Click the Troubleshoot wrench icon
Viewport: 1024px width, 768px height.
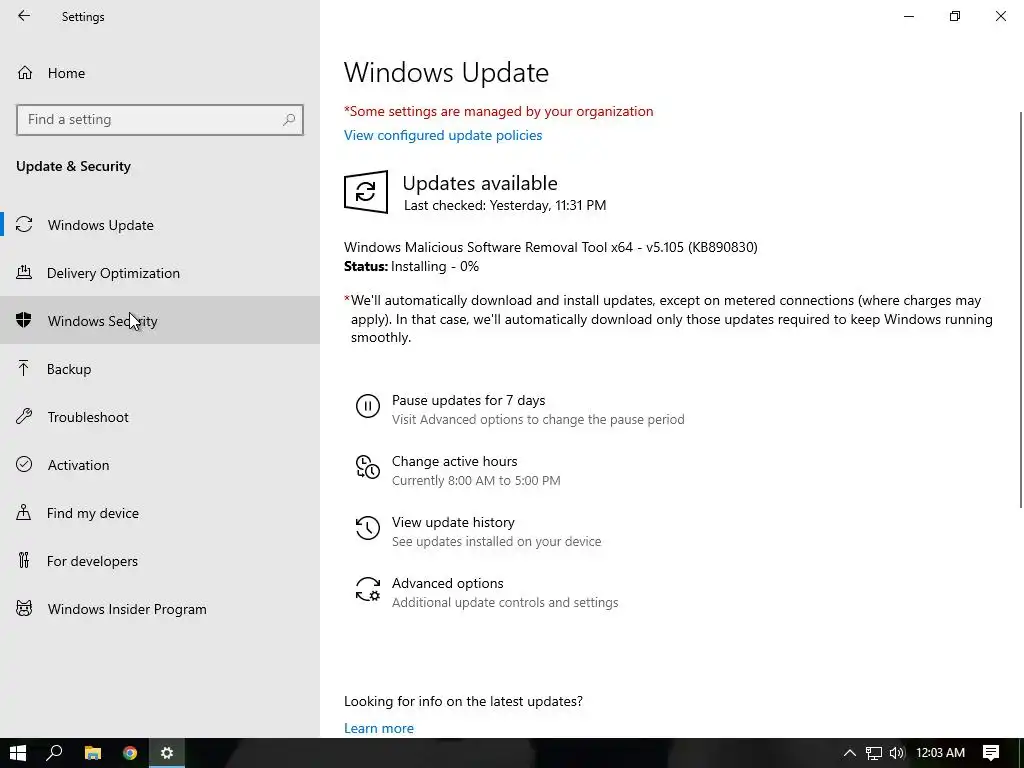pos(24,416)
